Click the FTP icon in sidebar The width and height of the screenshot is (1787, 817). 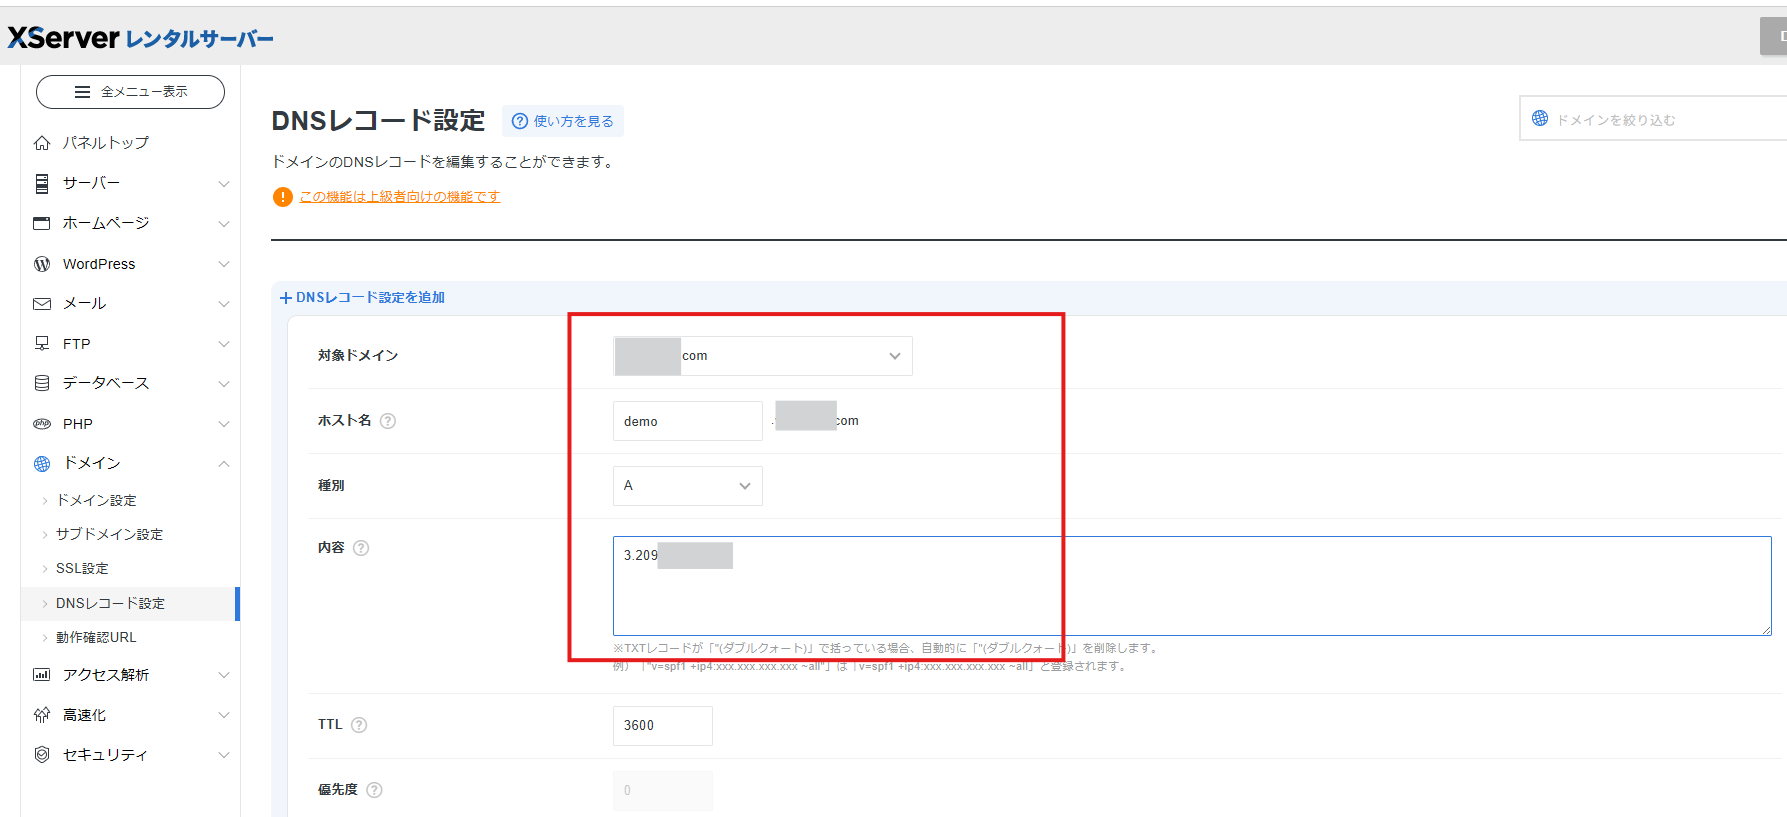coord(42,344)
